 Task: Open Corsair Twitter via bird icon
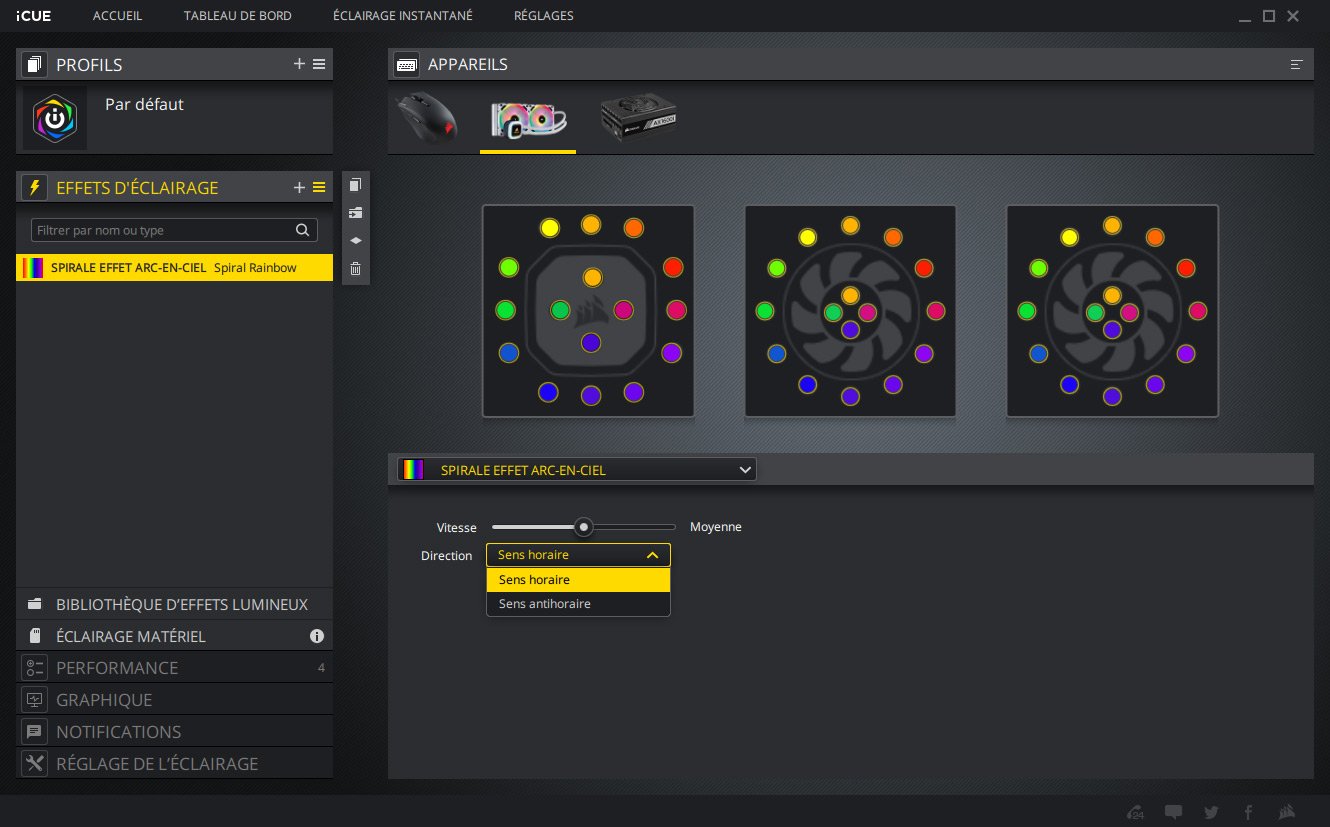[x=1212, y=811]
